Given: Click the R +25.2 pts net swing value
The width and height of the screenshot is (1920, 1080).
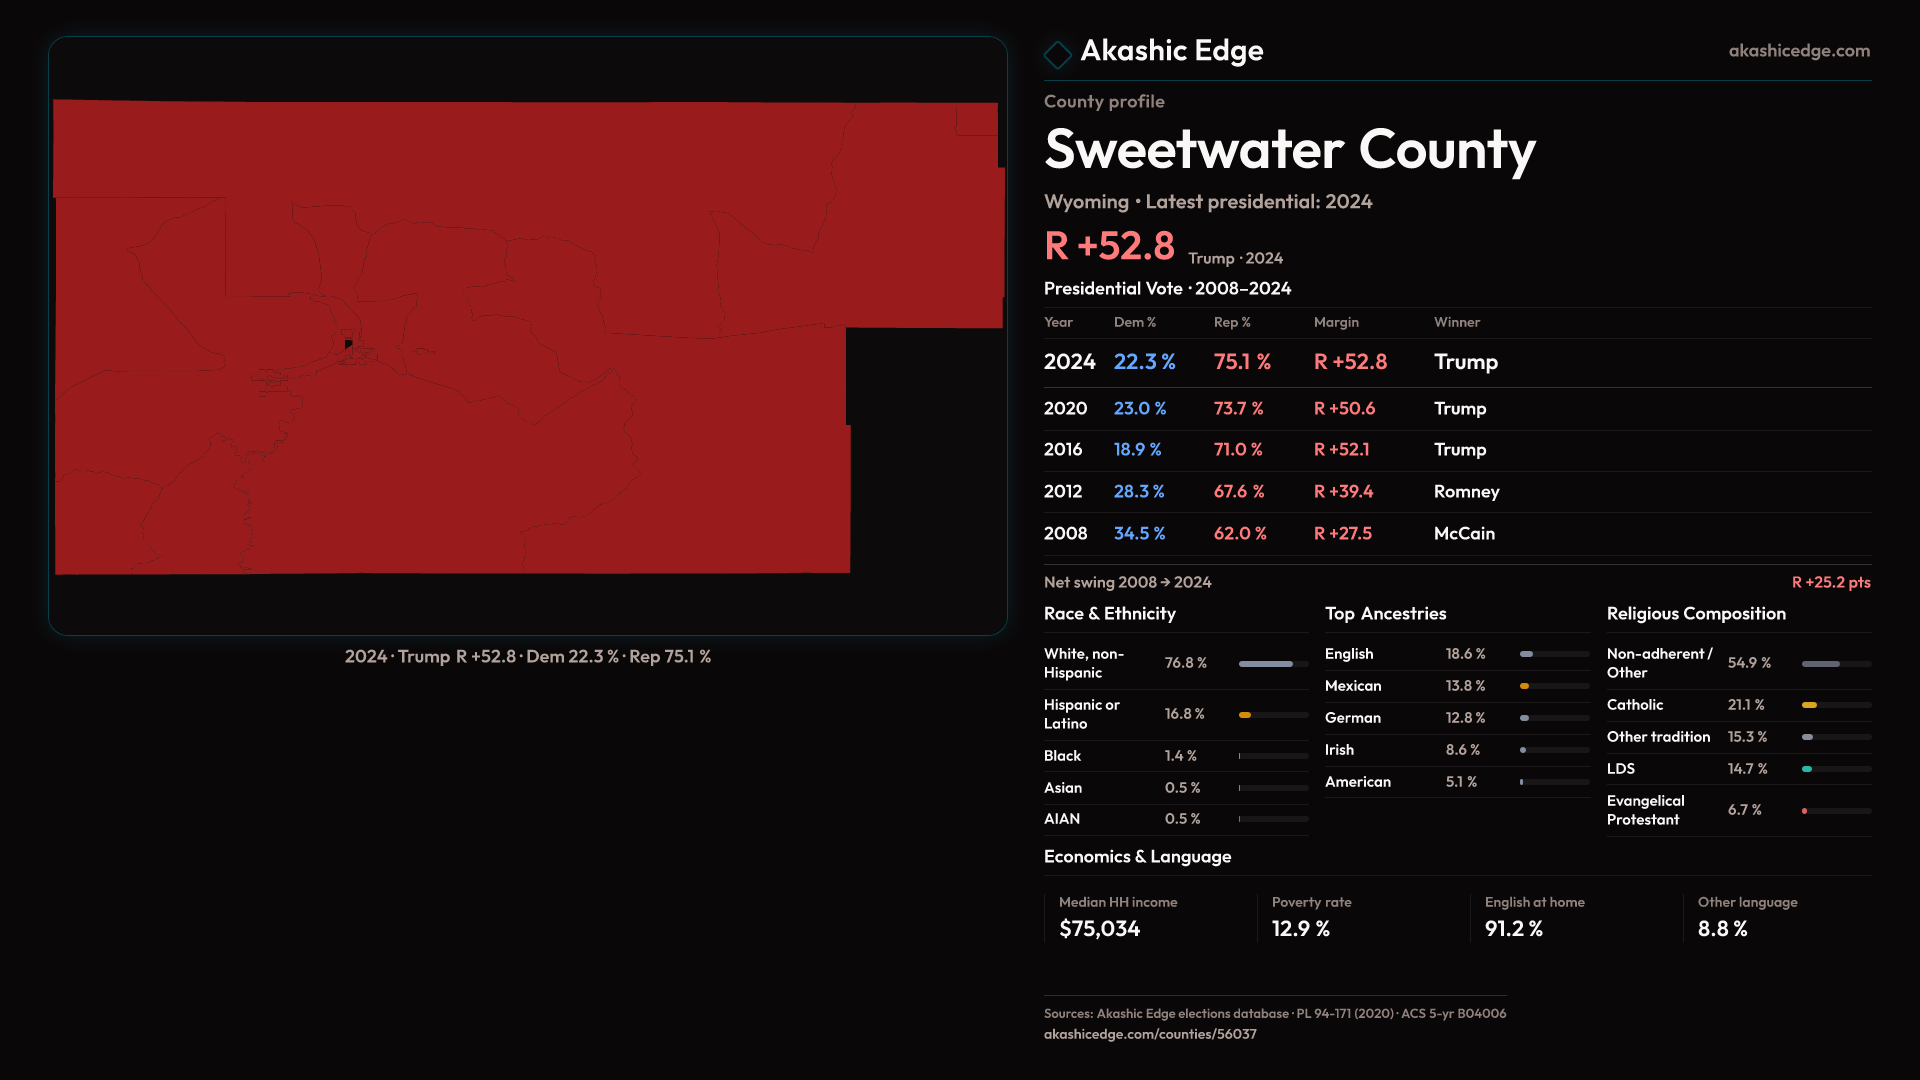Looking at the screenshot, I should click(x=1830, y=582).
